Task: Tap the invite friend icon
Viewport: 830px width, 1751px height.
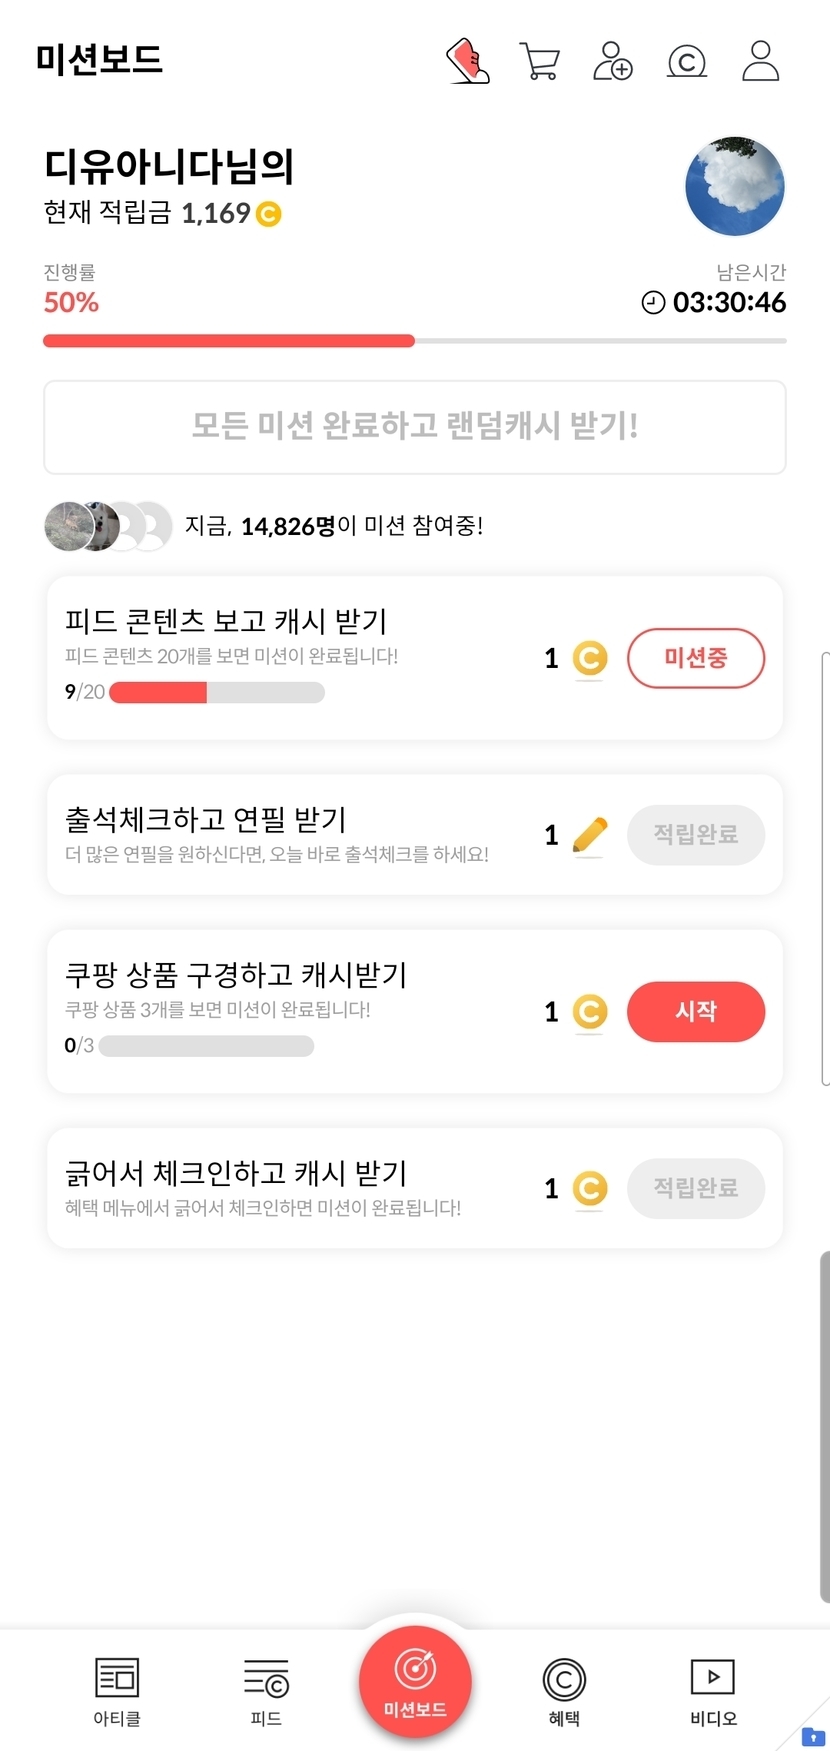Action: pyautogui.click(x=612, y=61)
